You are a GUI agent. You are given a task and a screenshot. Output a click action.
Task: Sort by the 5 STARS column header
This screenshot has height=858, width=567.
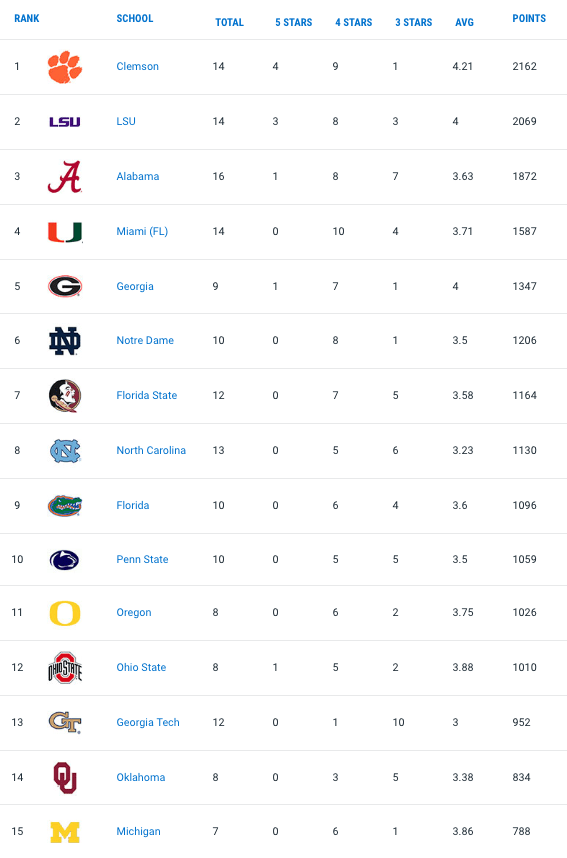point(293,22)
